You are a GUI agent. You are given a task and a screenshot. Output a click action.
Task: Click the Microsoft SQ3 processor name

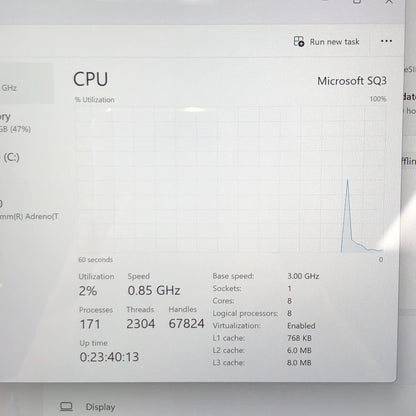[x=352, y=81]
